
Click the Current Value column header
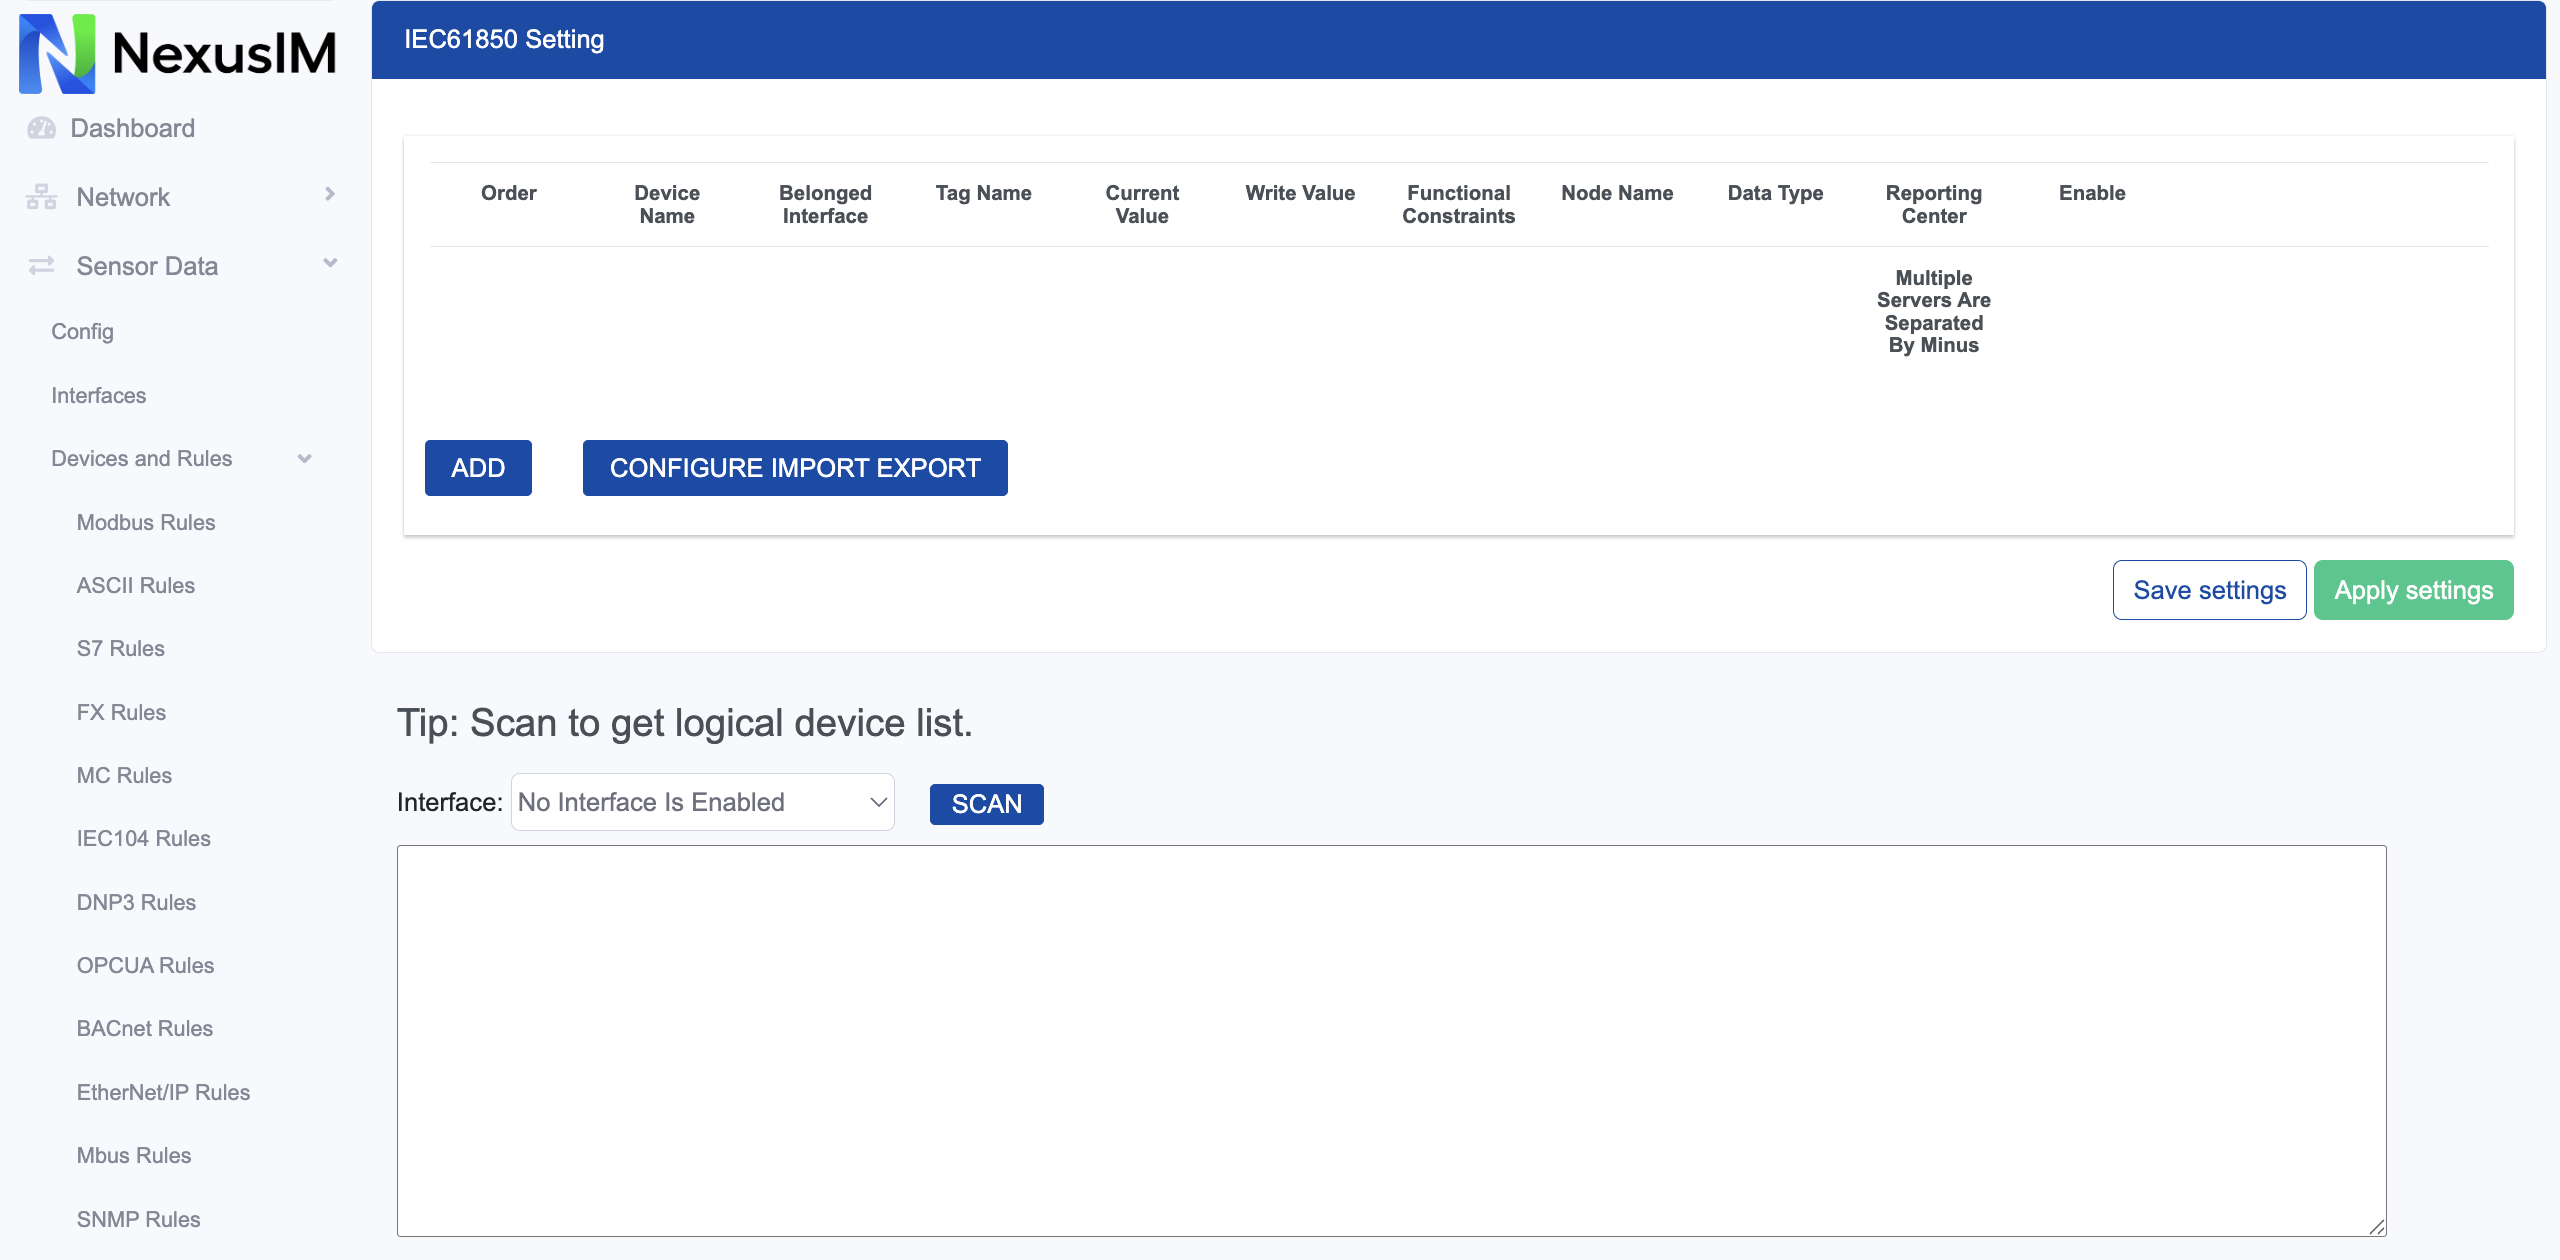1142,204
